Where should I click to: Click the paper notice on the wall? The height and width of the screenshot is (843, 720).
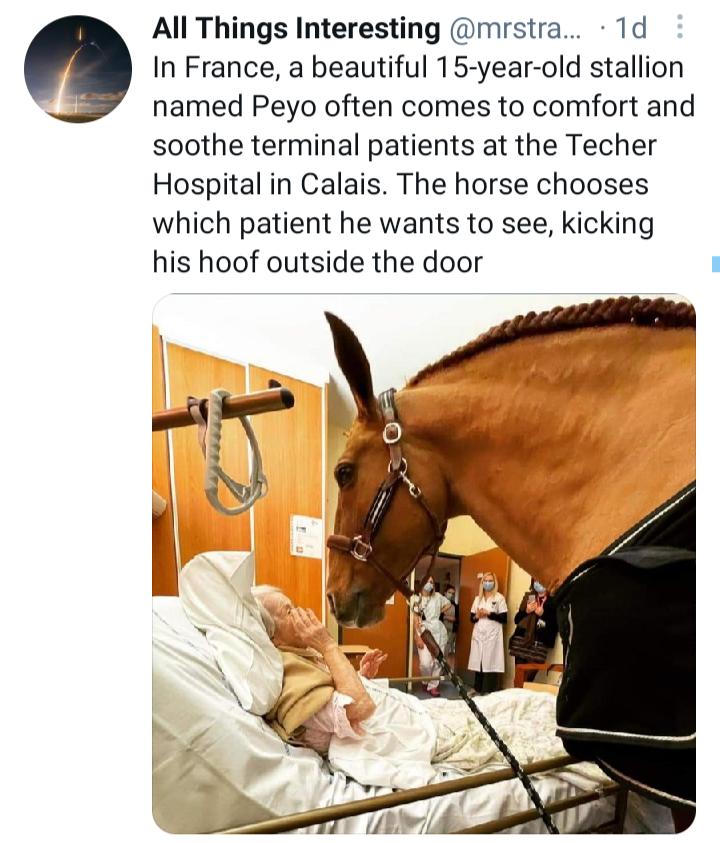(305, 536)
